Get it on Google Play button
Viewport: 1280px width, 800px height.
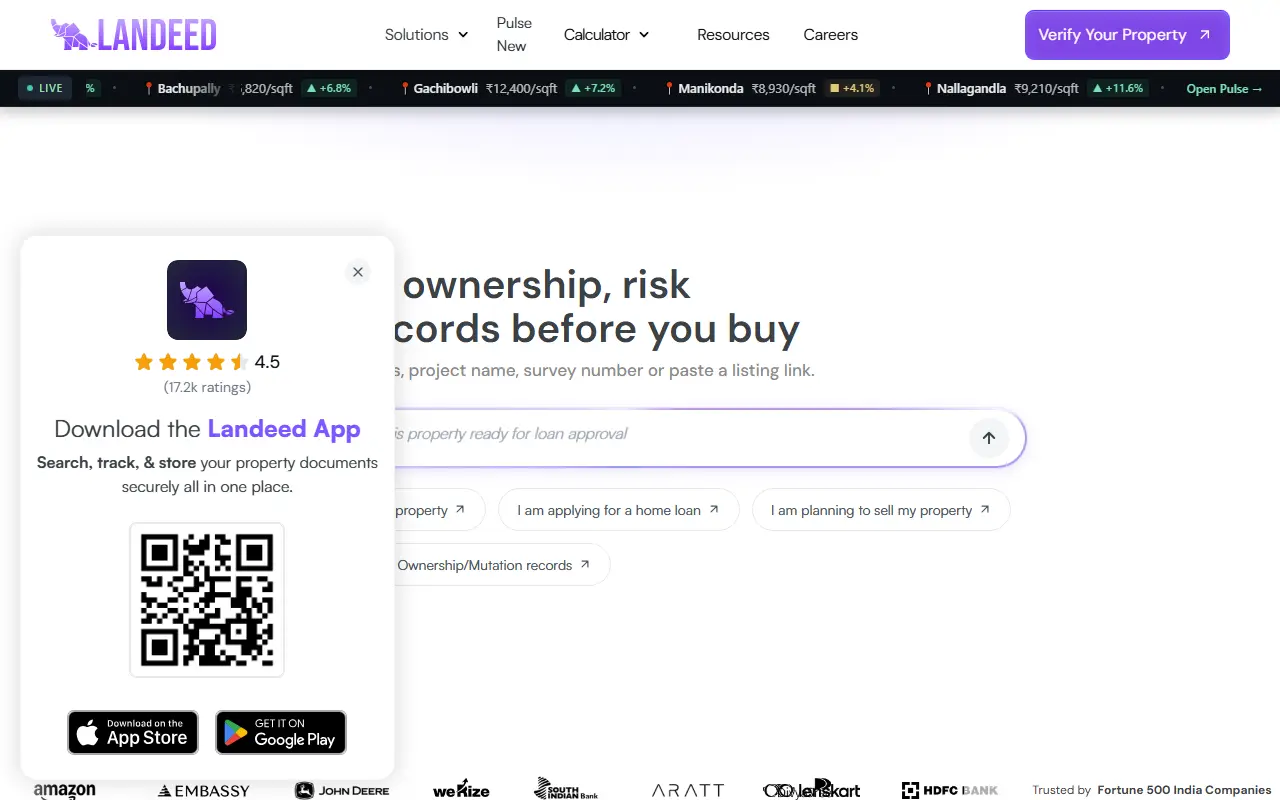click(281, 733)
